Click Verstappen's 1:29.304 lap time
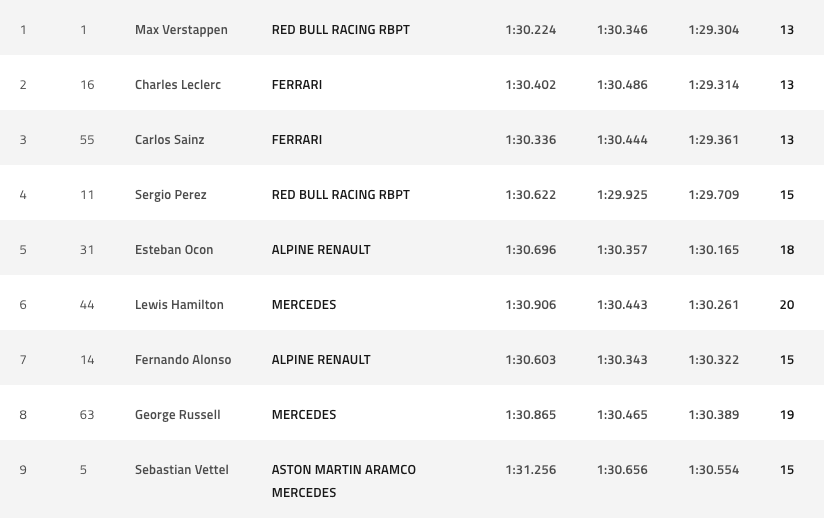The image size is (824, 520). 714,30
